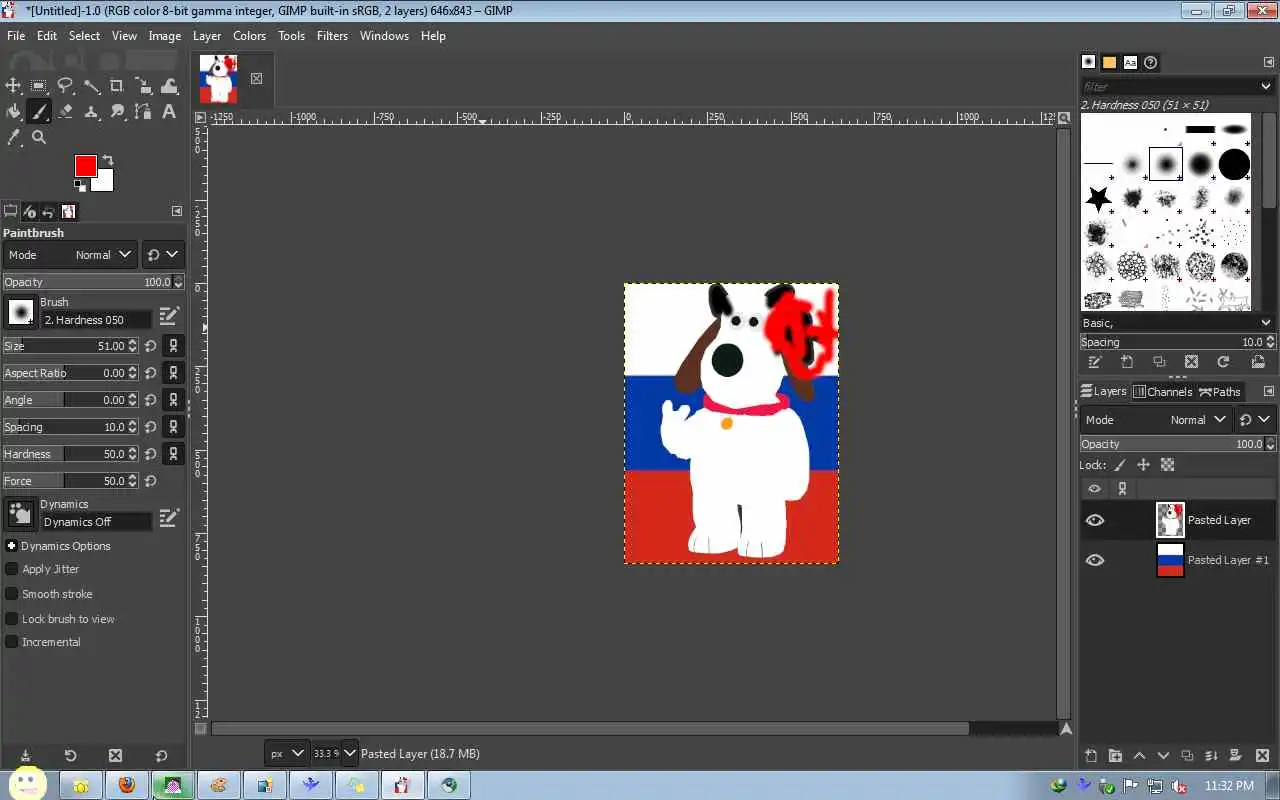Viewport: 1280px width, 800px height.
Task: Open the dynamics editor next to Dynamics Off
Action: coord(169,517)
